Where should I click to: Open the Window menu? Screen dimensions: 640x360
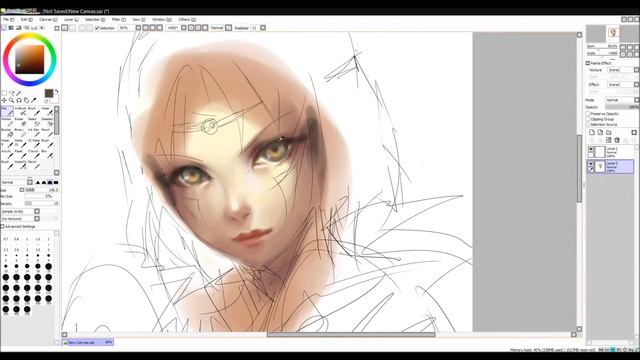162,20
